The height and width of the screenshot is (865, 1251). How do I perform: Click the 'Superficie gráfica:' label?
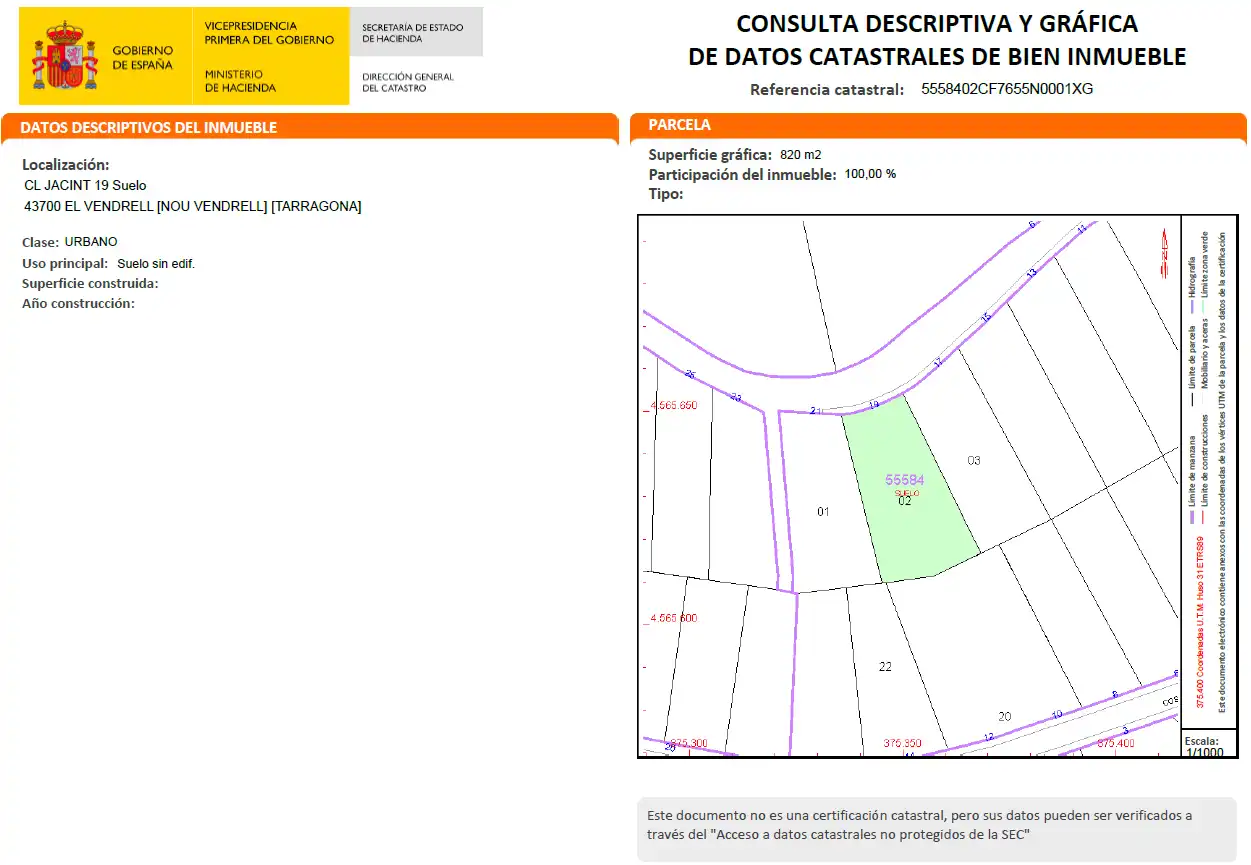(710, 155)
